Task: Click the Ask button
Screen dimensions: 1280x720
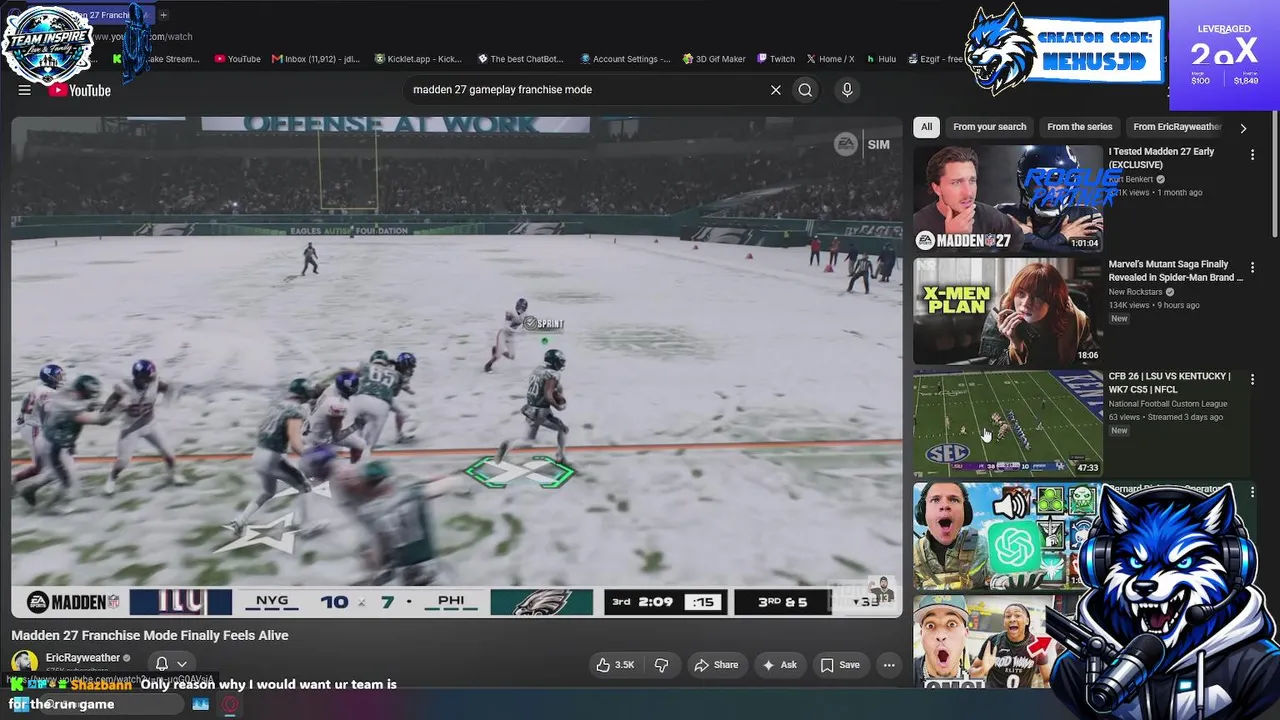Action: pyautogui.click(x=779, y=665)
